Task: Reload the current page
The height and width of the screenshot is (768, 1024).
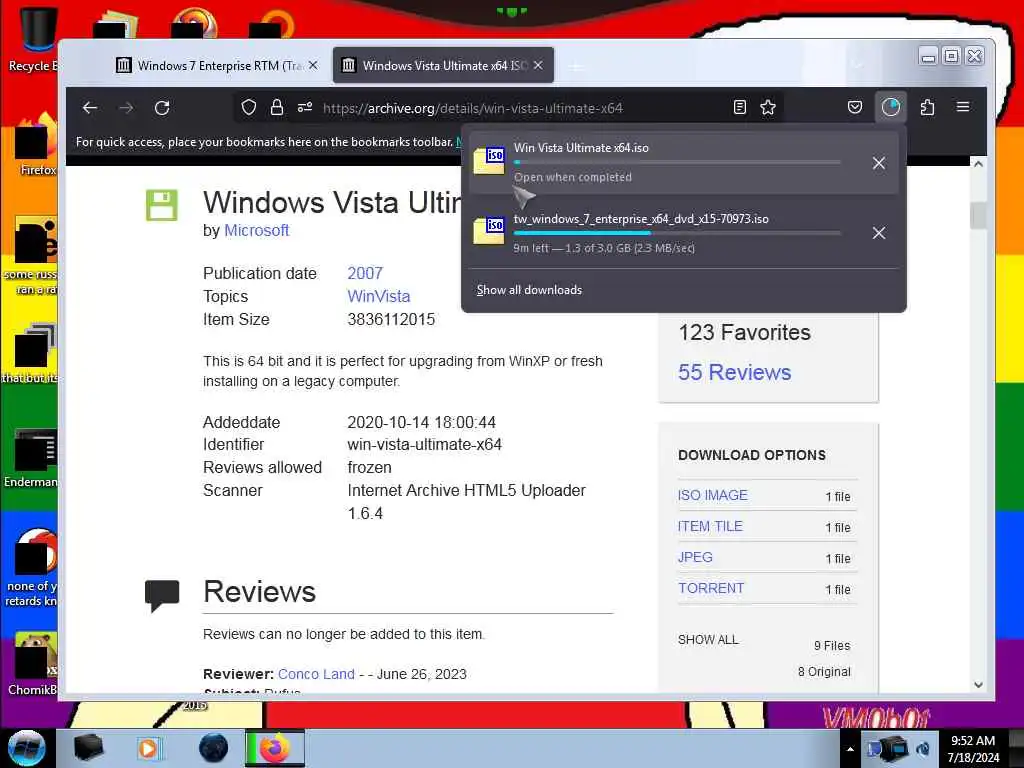Action: point(162,108)
